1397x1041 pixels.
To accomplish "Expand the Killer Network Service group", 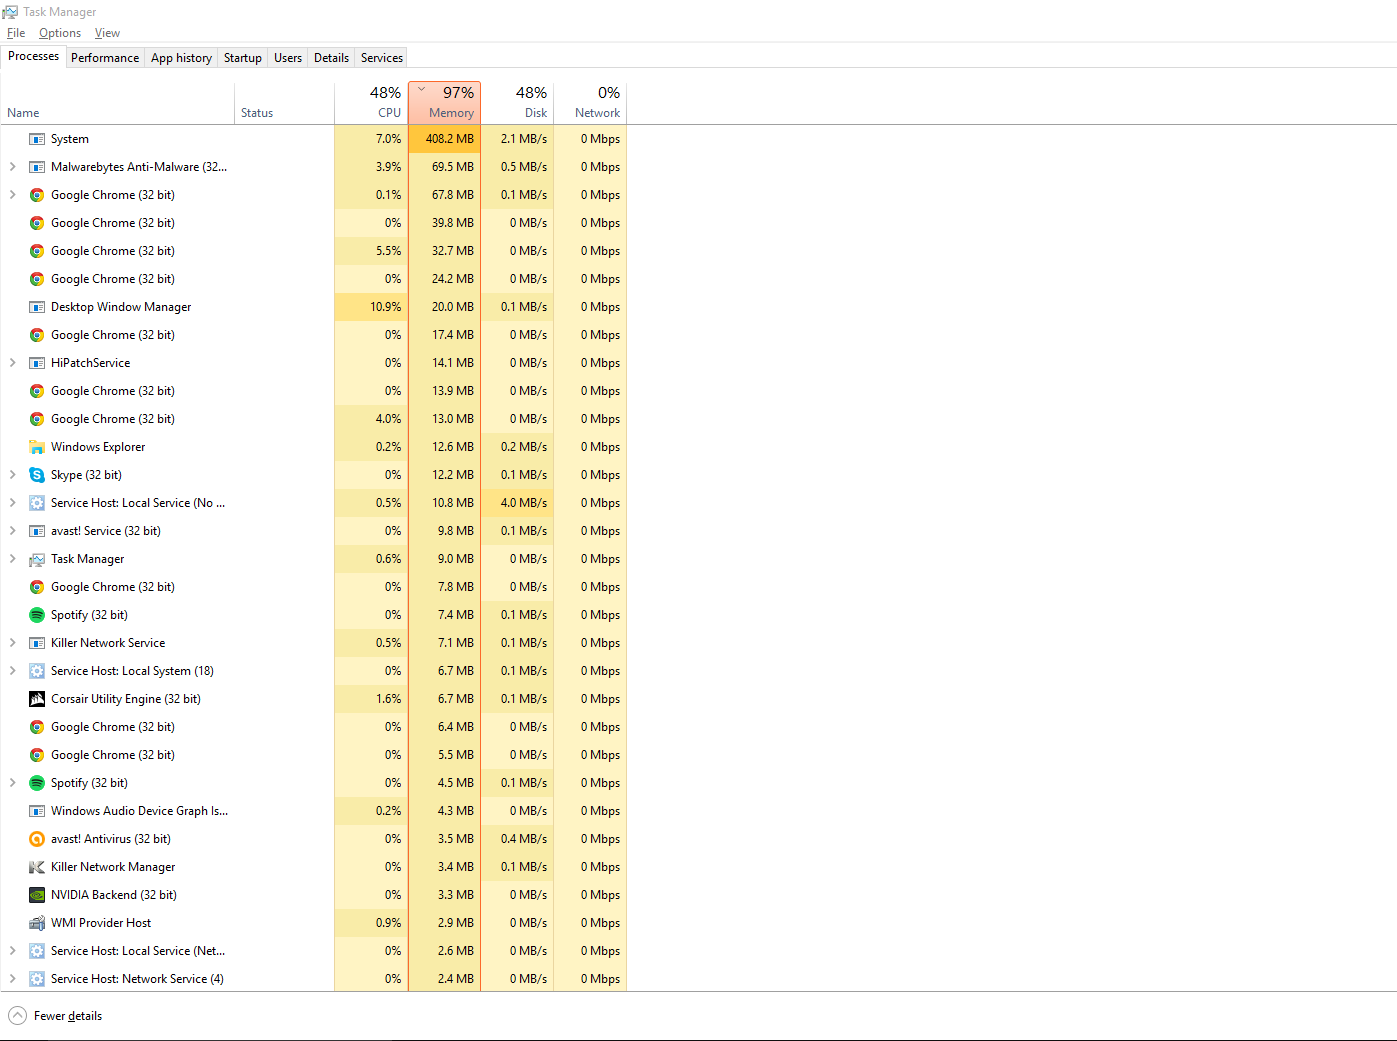I will (x=12, y=643).
